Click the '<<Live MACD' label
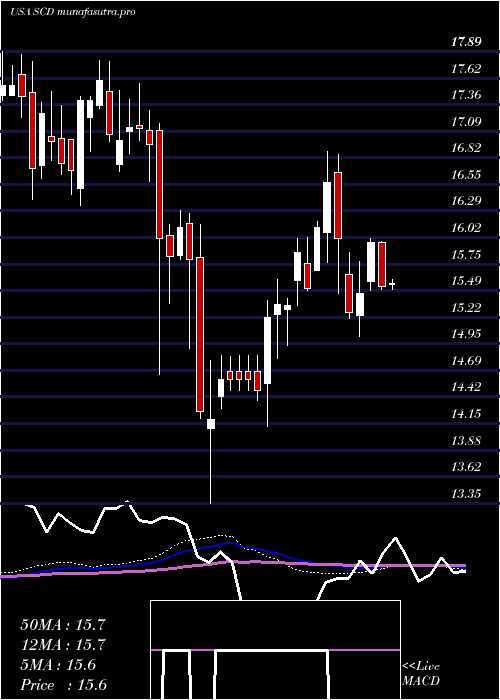500x700 pixels. pyautogui.click(x=421, y=674)
